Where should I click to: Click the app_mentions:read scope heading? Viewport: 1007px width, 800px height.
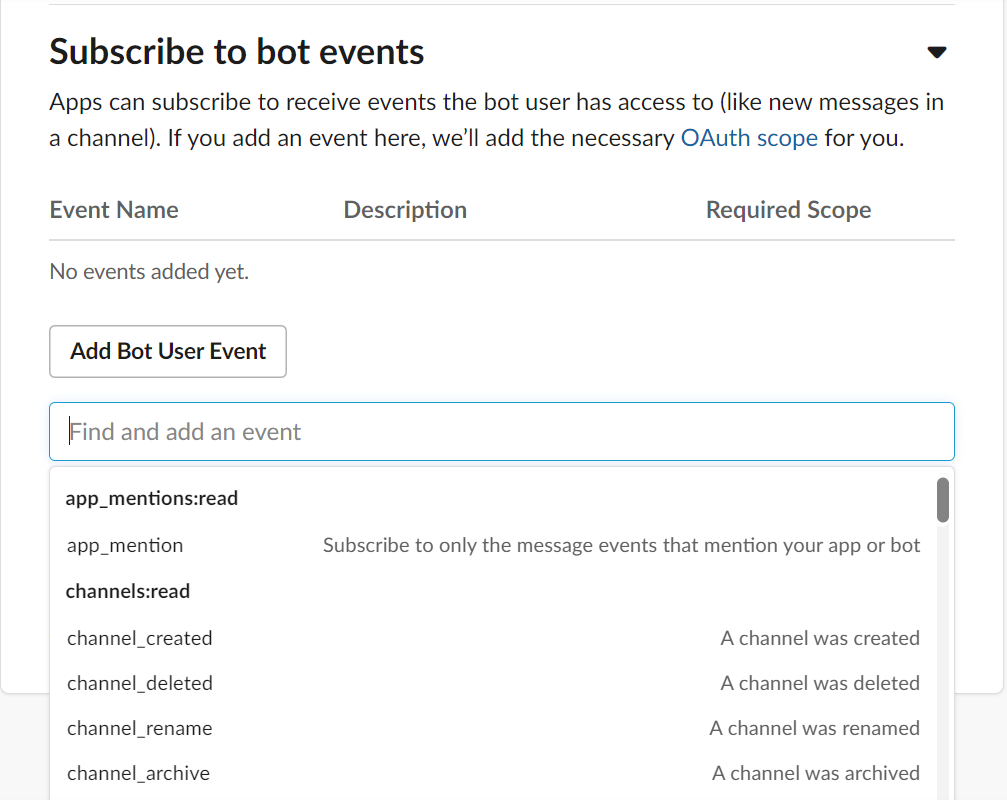click(x=152, y=498)
